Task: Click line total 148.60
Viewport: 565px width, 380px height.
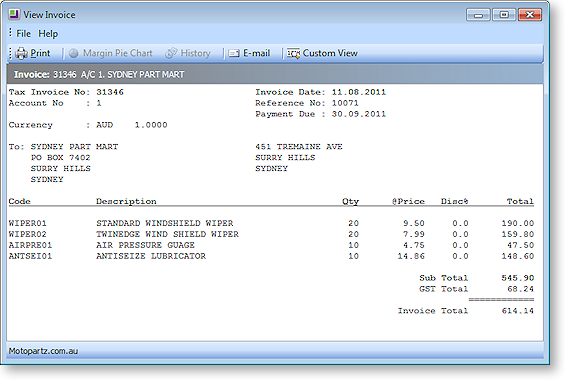Action: coord(517,256)
